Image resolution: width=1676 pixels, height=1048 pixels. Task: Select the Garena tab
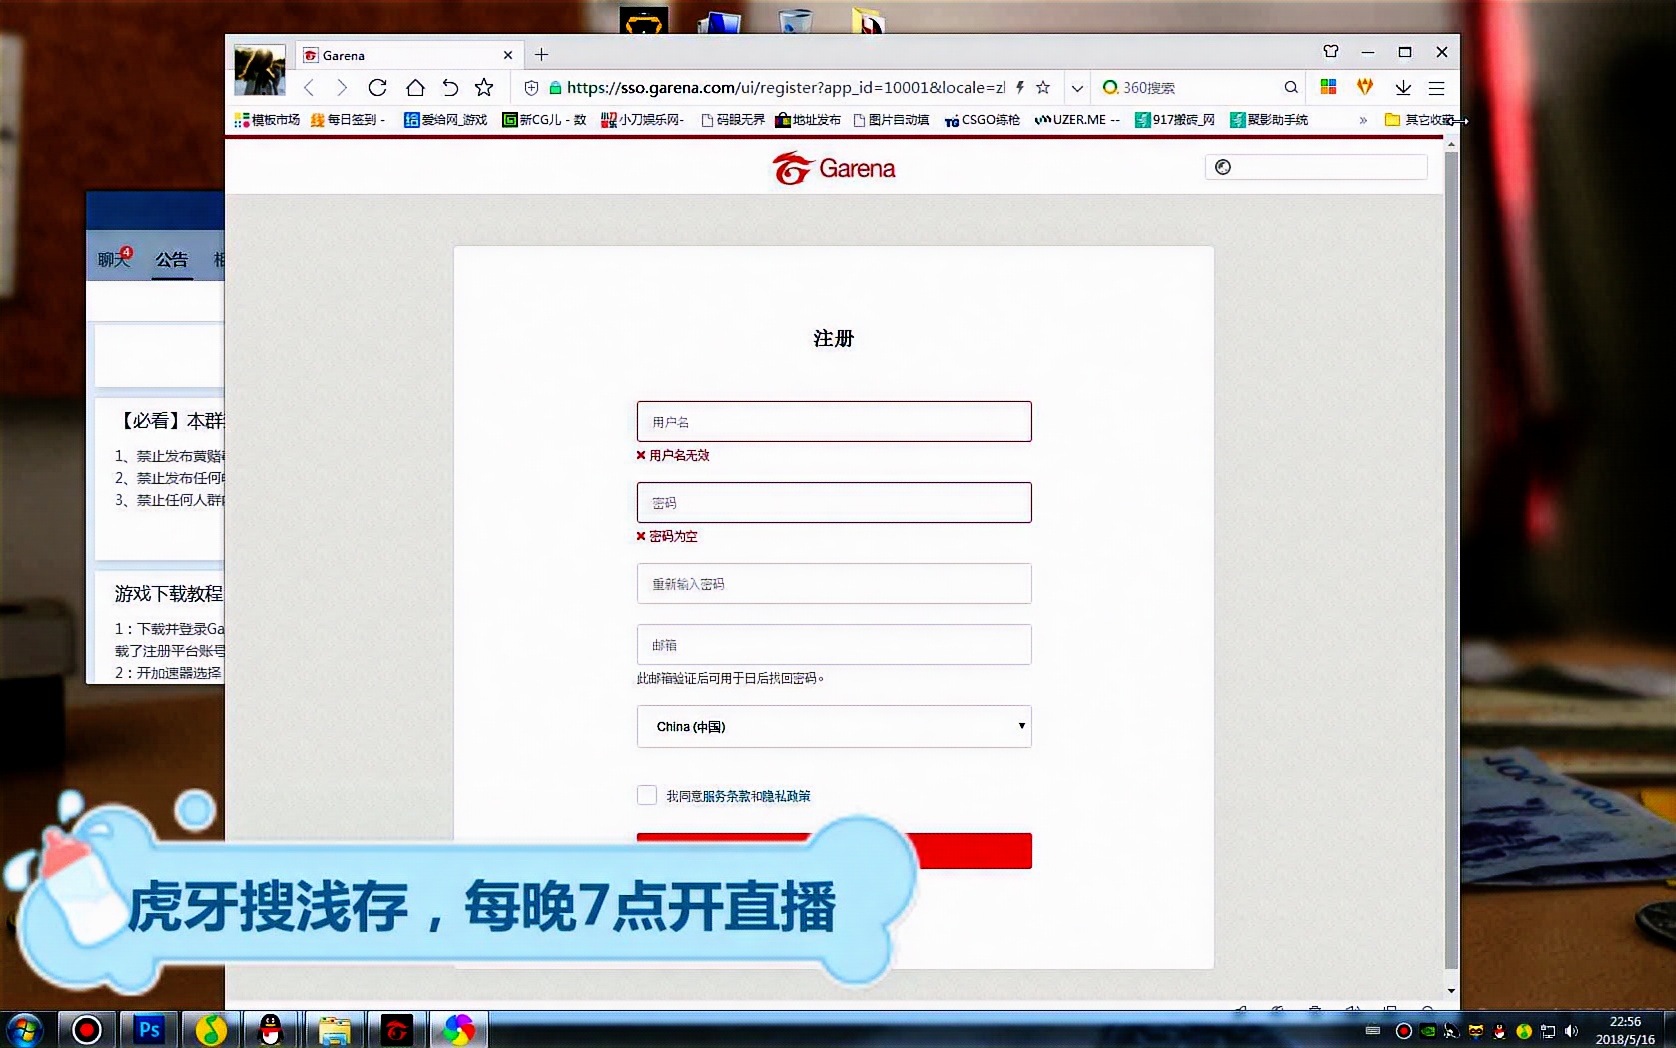410,56
